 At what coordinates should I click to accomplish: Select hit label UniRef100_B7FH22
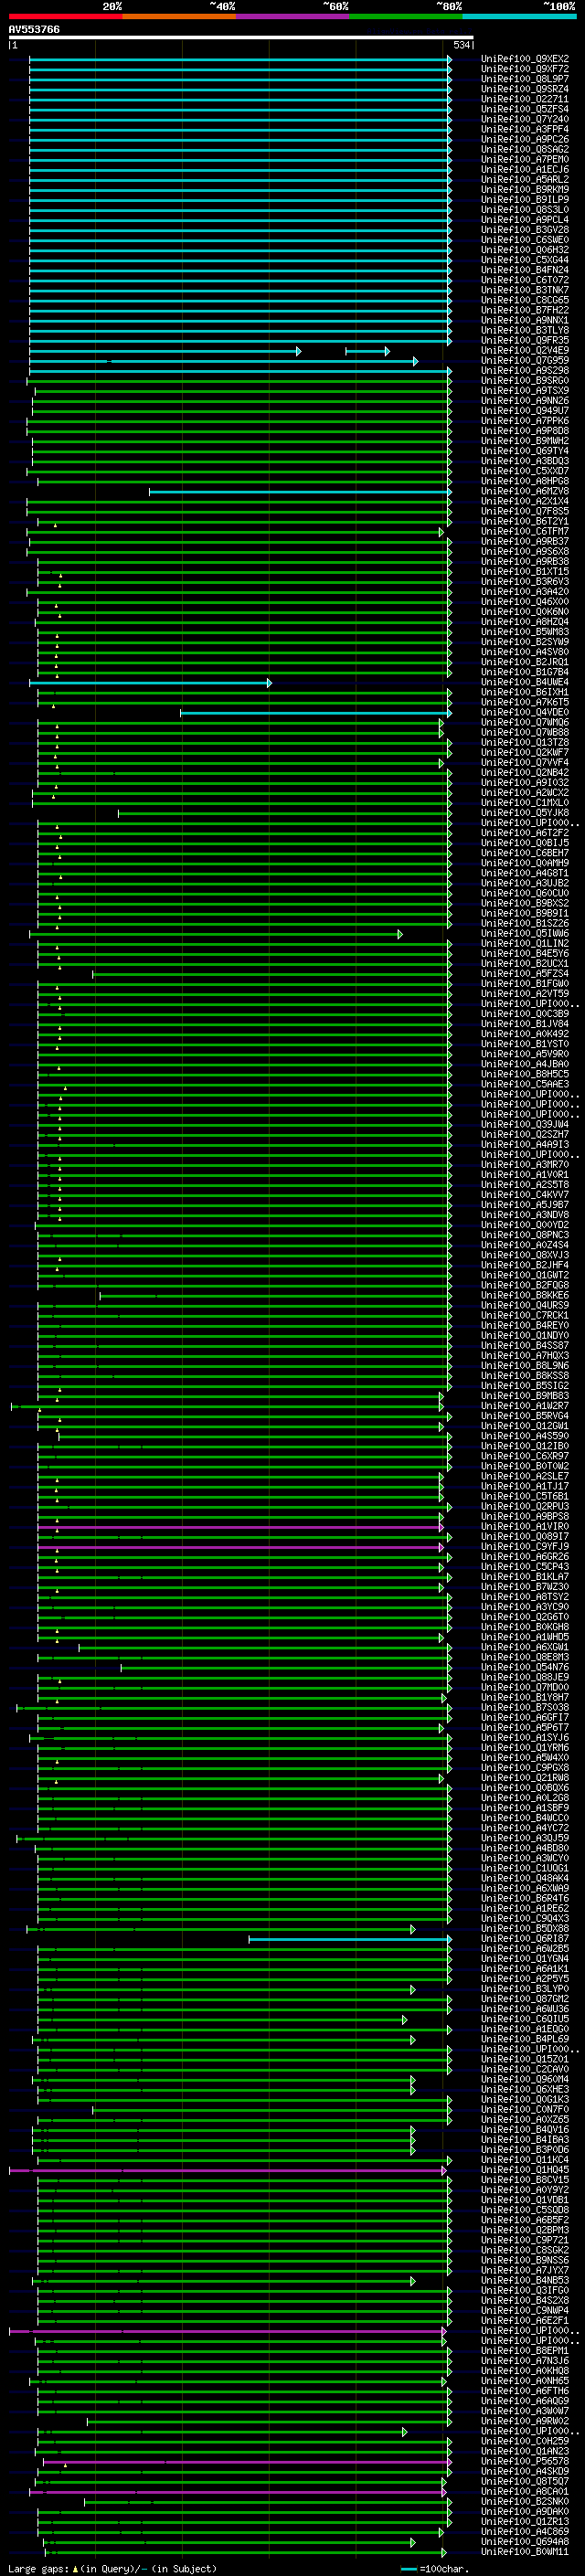tap(525, 310)
